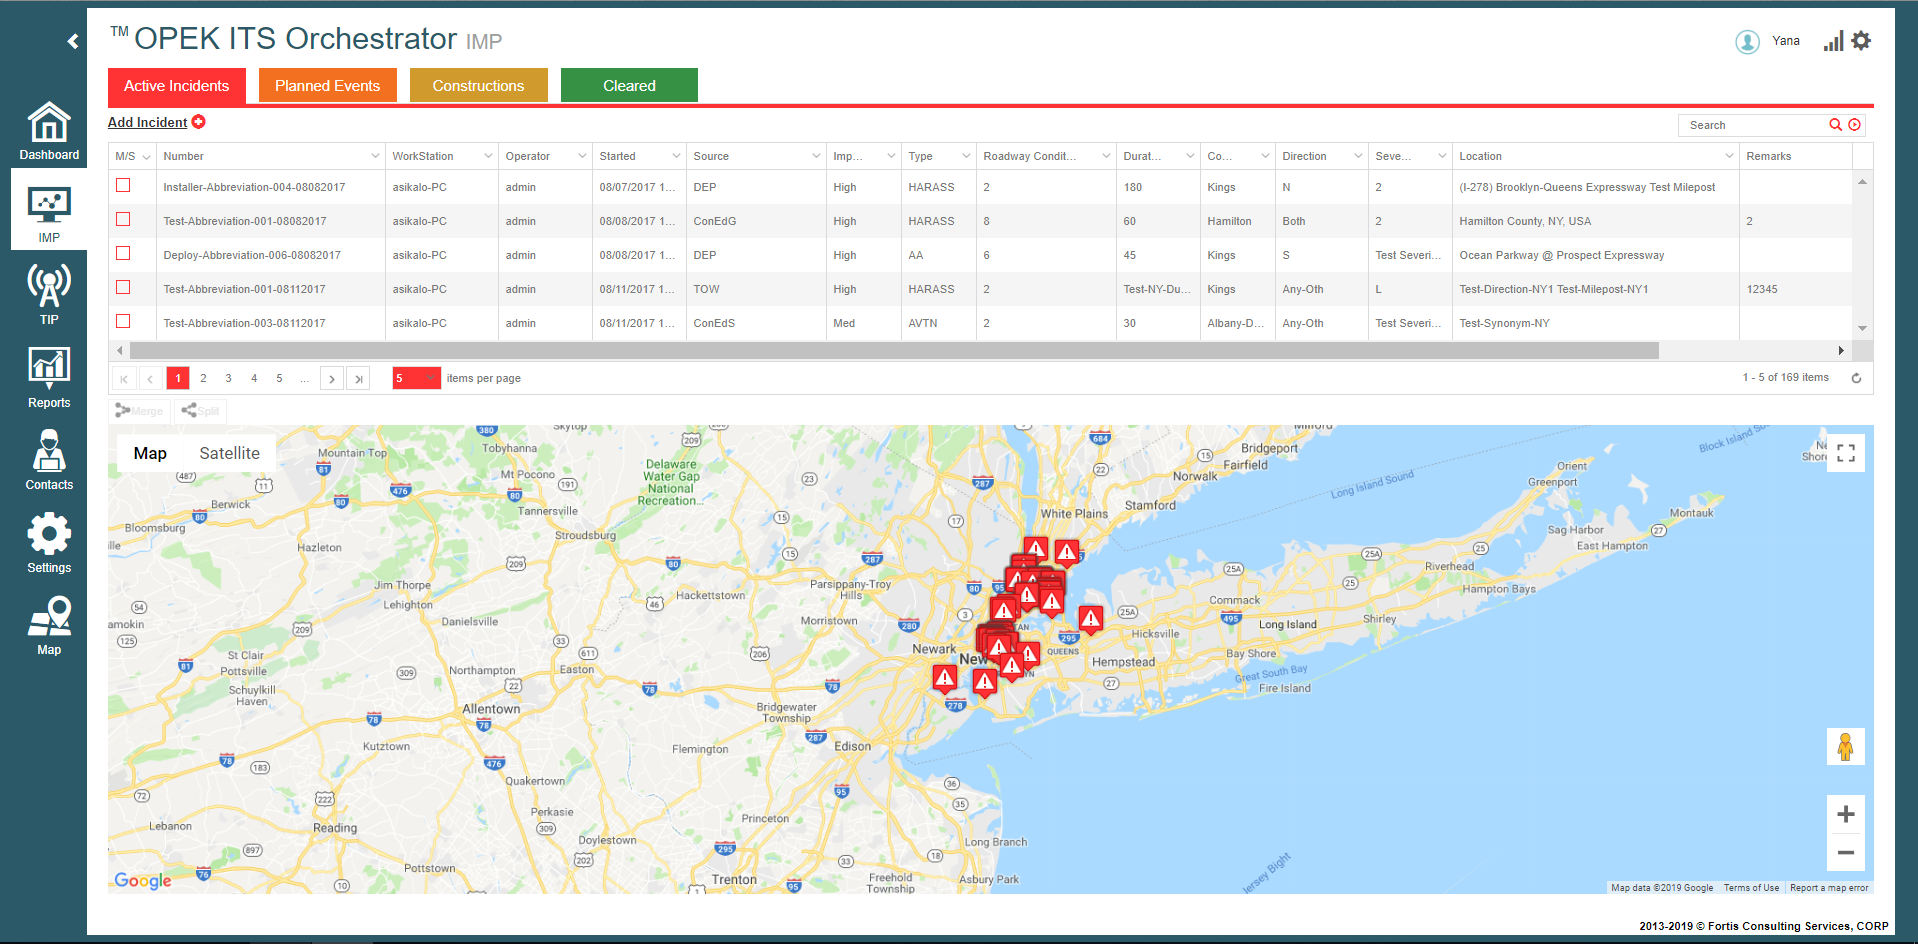
Task: Click the incidents Search input field
Action: coord(1753,125)
